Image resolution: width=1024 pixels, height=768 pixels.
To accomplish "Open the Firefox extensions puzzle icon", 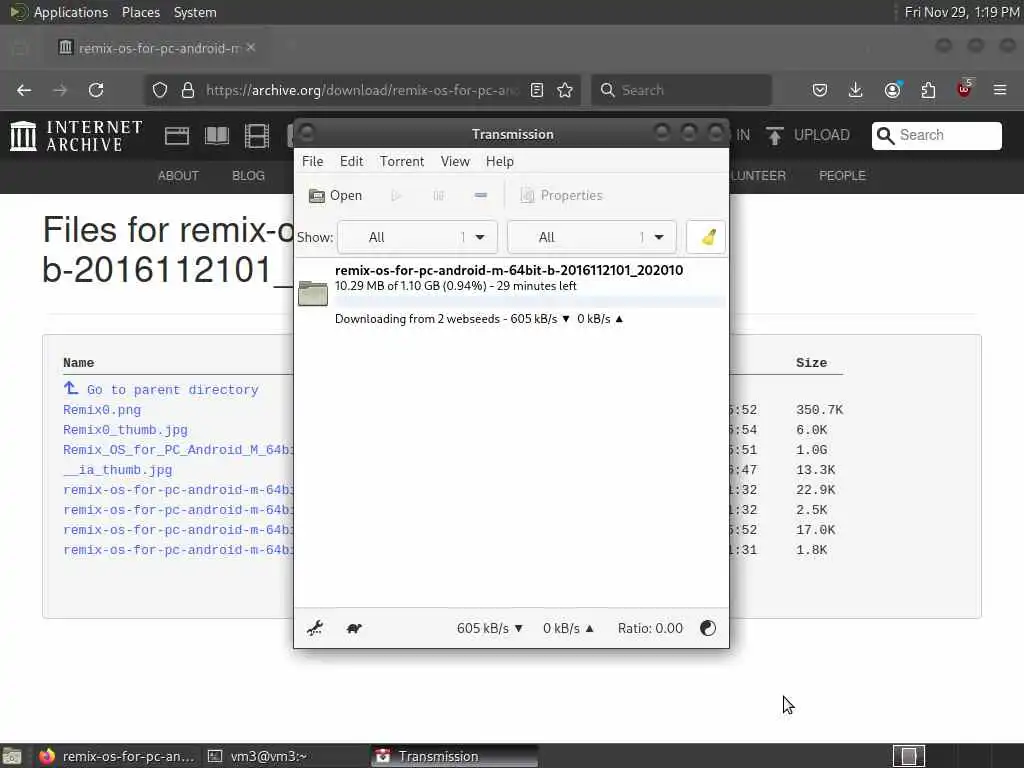I will [x=929, y=90].
